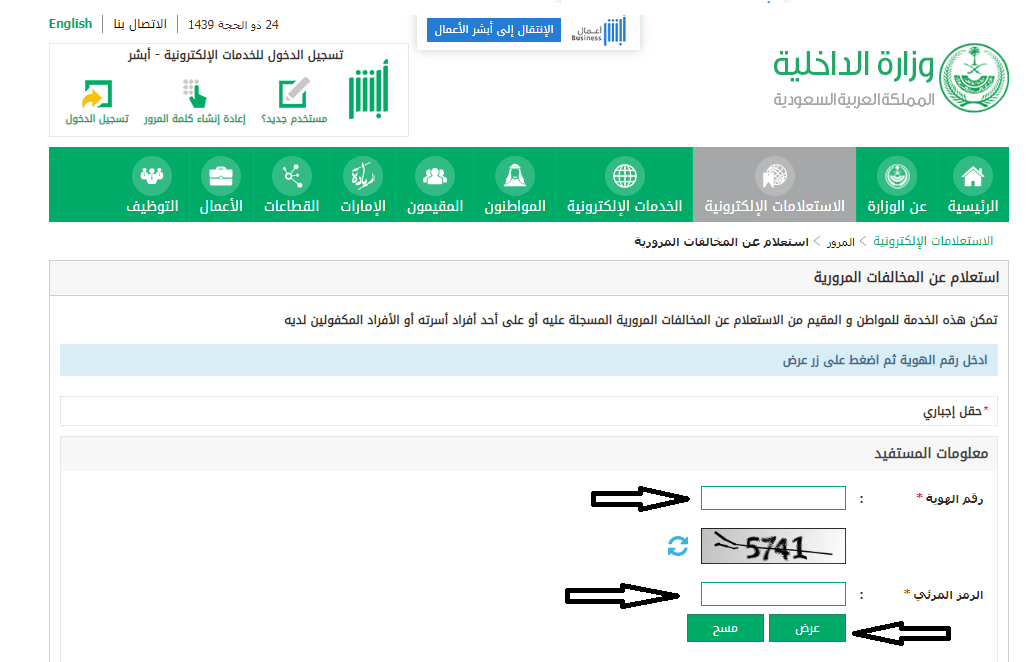The image size is (1028, 662).
Task: Click the Business briefcase icon
Action: (220, 176)
